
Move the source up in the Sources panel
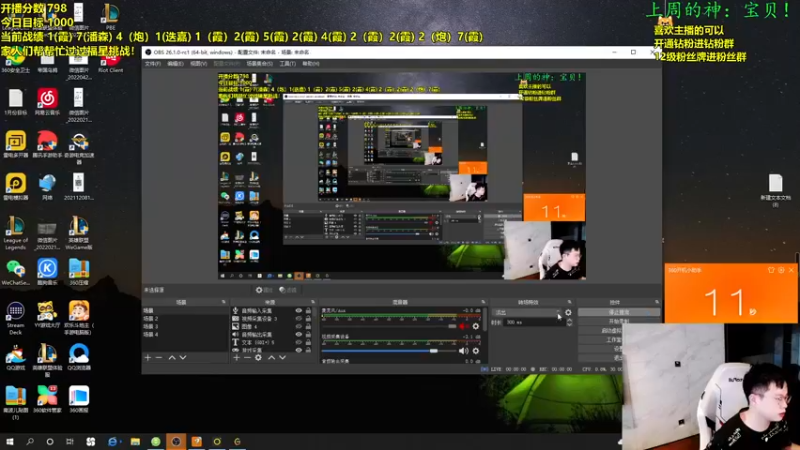point(271,358)
